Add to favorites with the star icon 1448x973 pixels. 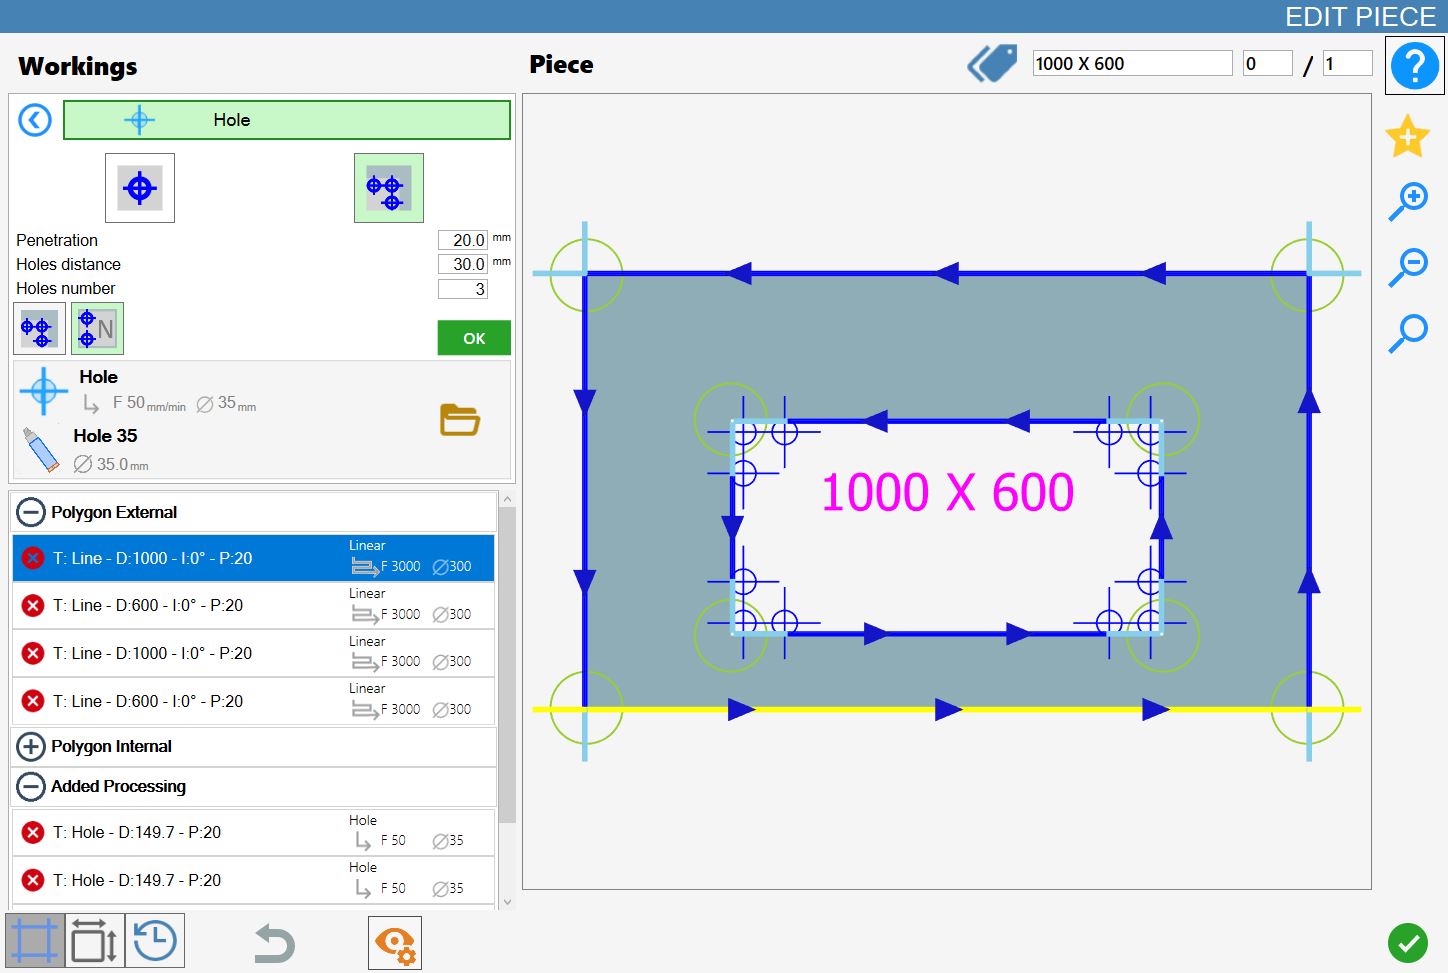tap(1407, 136)
